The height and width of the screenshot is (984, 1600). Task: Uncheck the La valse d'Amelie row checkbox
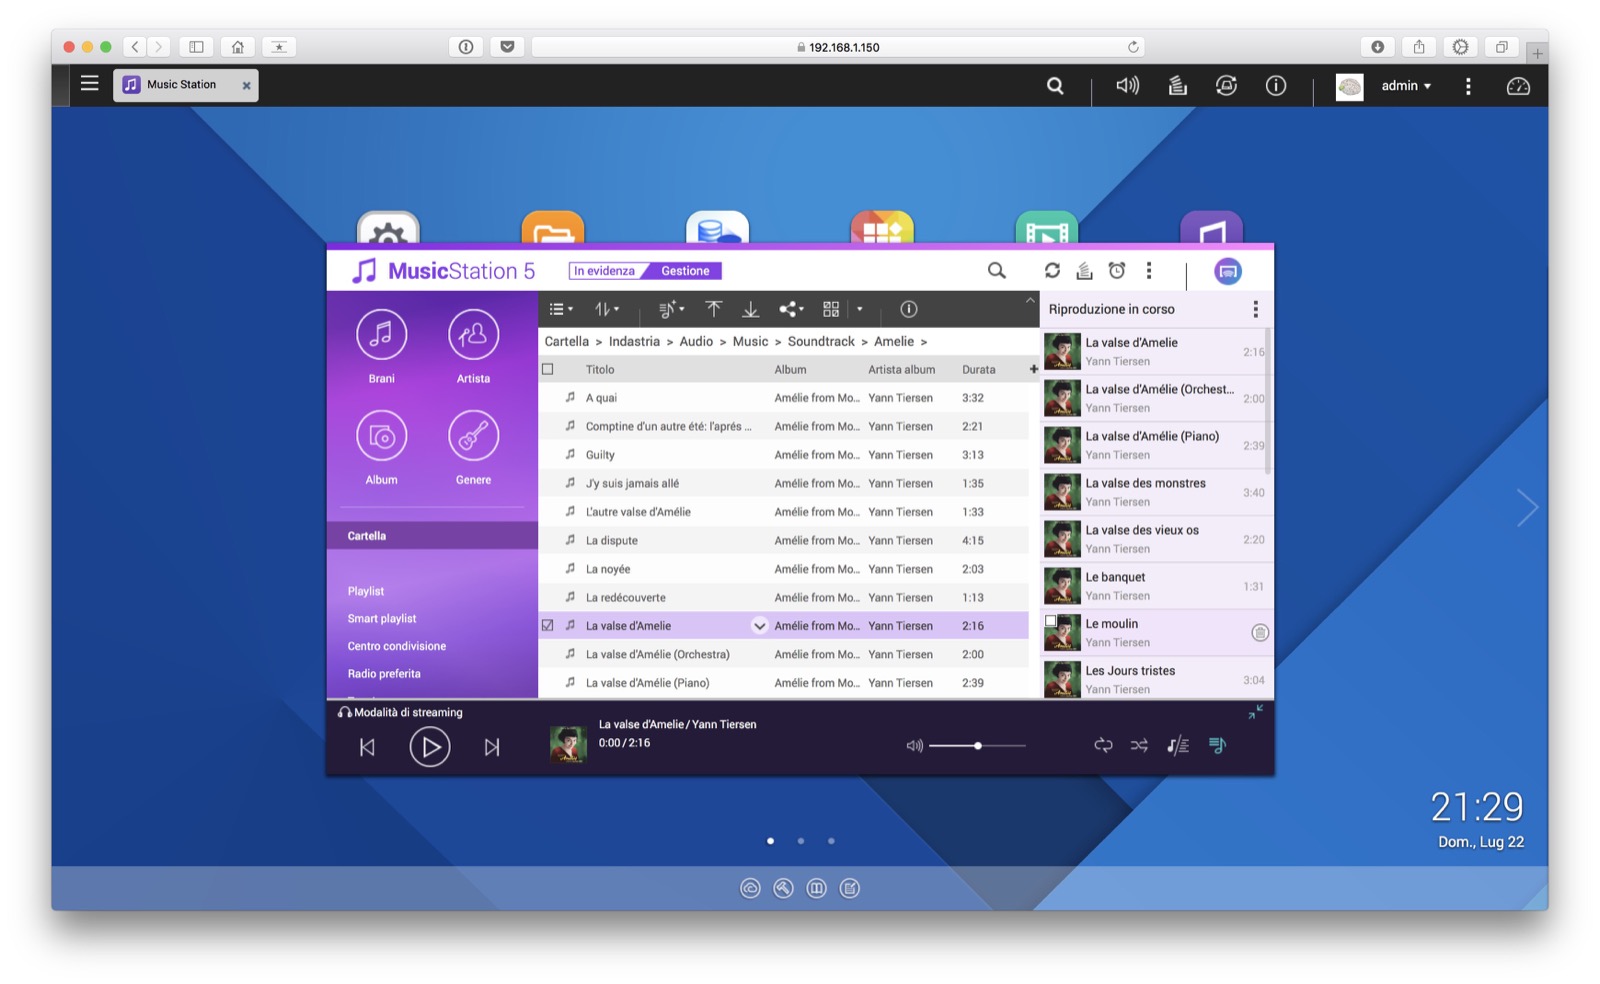click(x=548, y=626)
